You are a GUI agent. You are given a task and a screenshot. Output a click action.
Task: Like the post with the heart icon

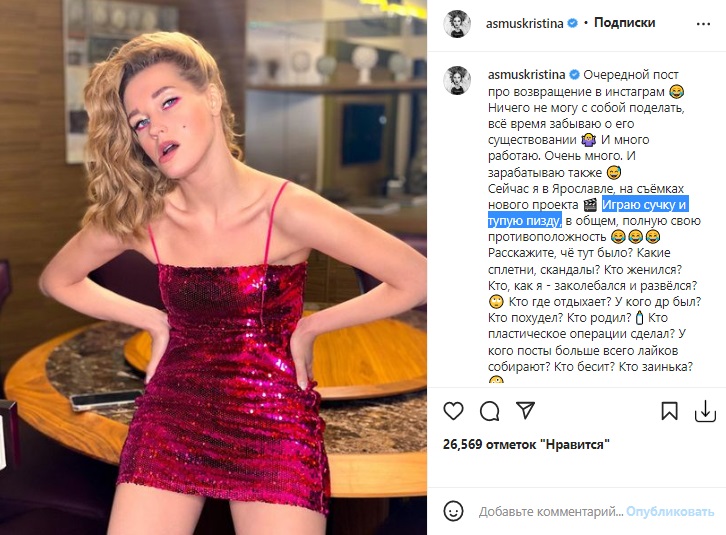point(453,411)
